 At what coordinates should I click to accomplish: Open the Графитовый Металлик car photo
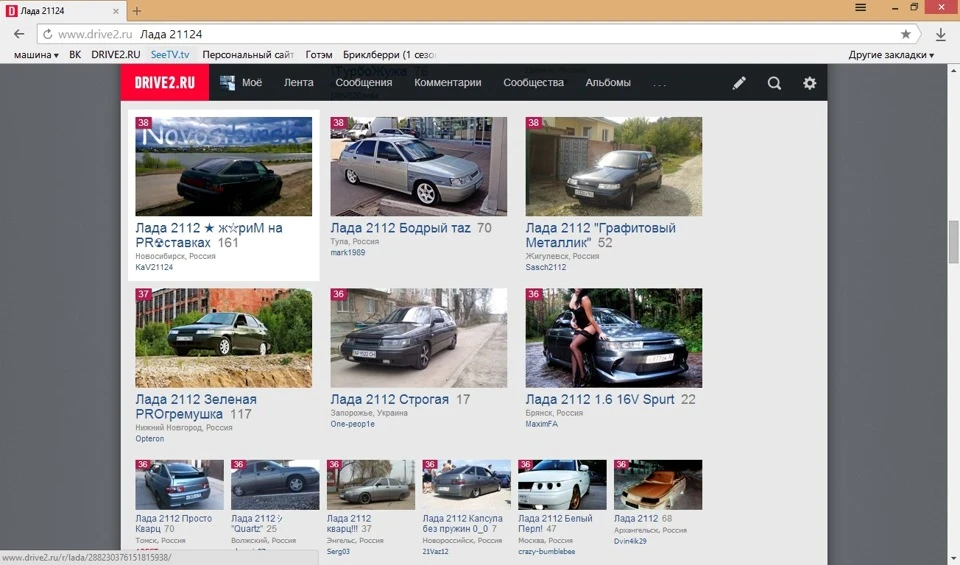pyautogui.click(x=613, y=167)
